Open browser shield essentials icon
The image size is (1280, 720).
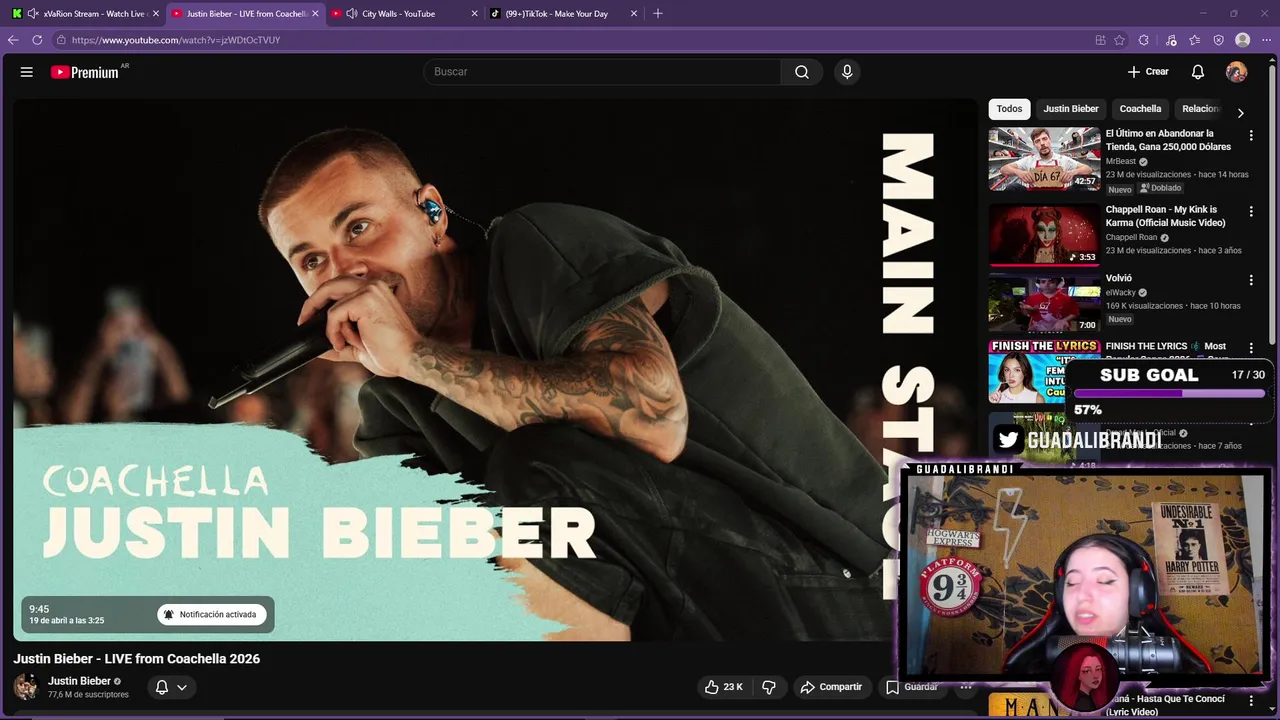click(1219, 40)
